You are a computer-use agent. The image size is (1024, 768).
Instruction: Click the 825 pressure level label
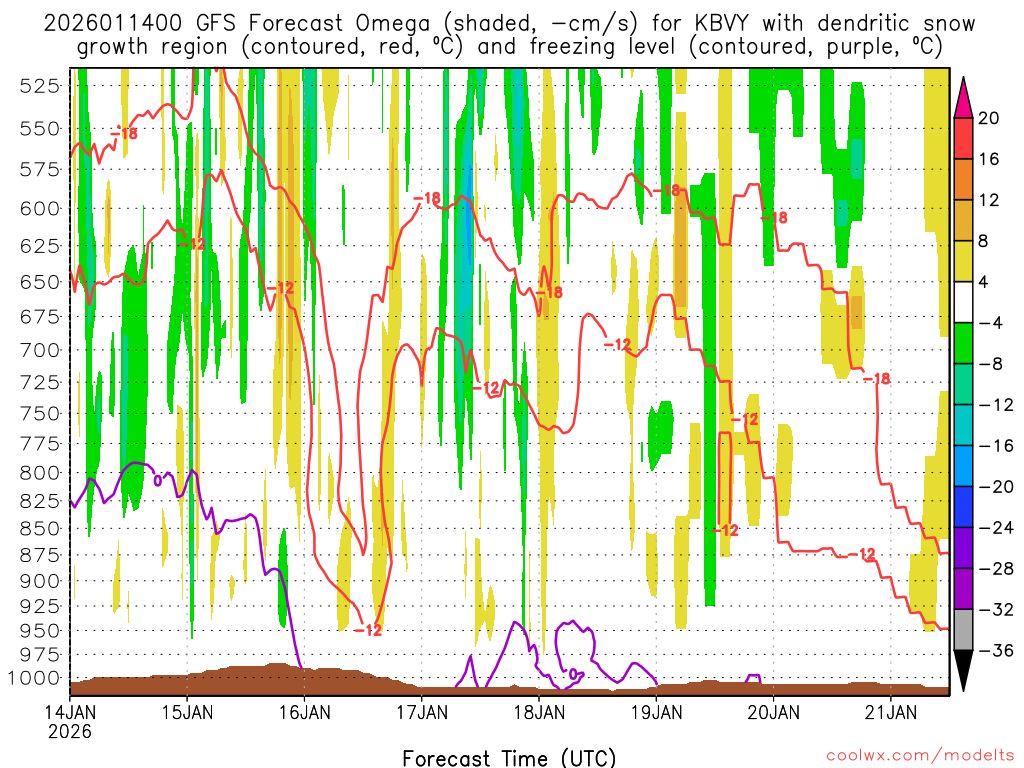[x=40, y=501]
